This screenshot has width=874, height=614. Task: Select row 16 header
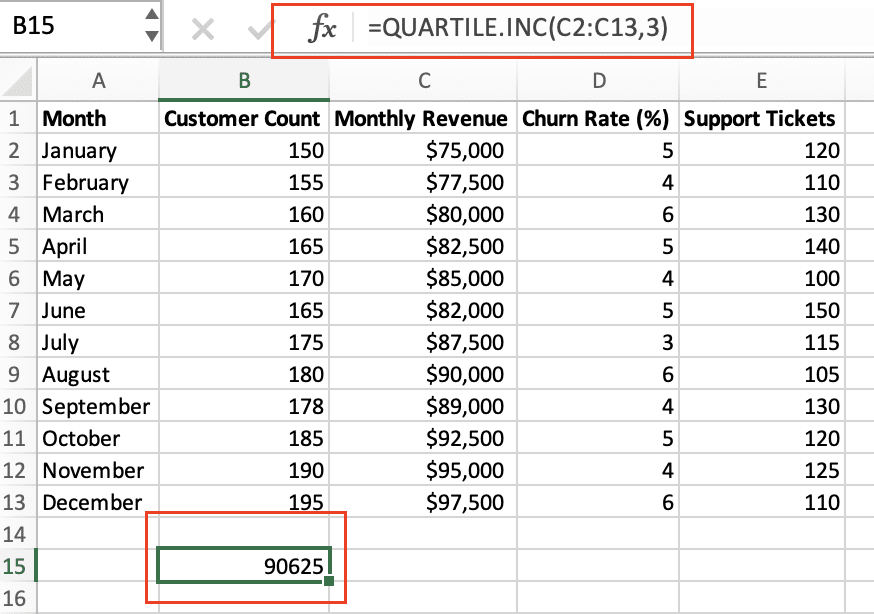(18, 598)
